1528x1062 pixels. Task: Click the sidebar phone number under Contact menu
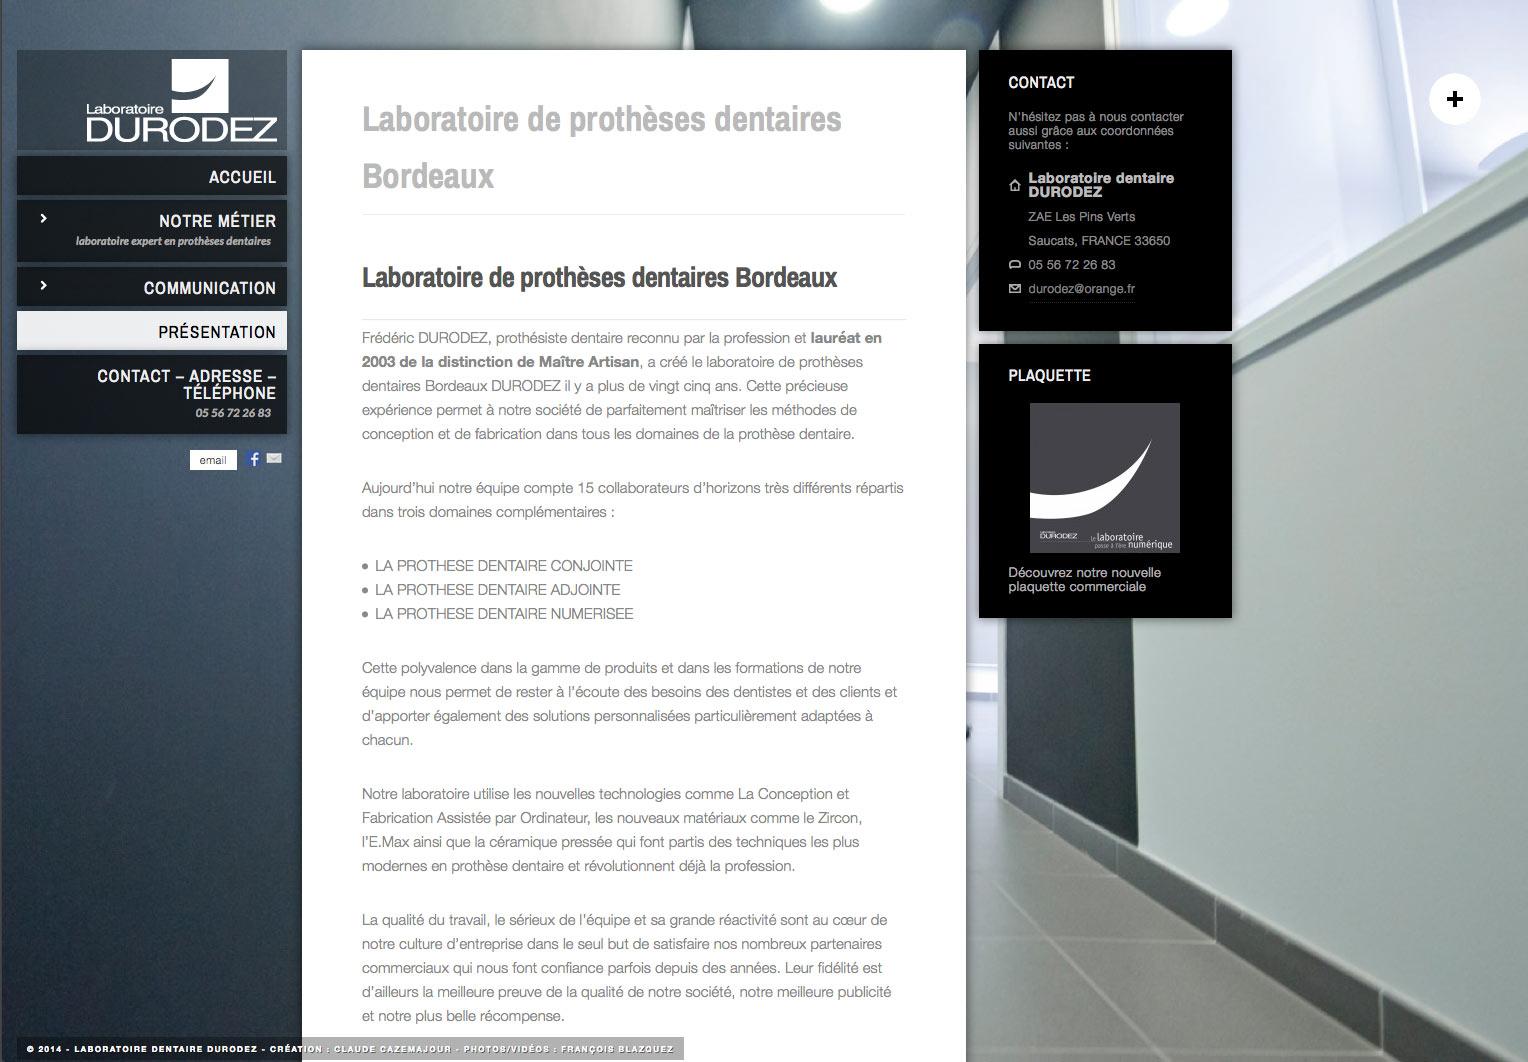point(233,413)
